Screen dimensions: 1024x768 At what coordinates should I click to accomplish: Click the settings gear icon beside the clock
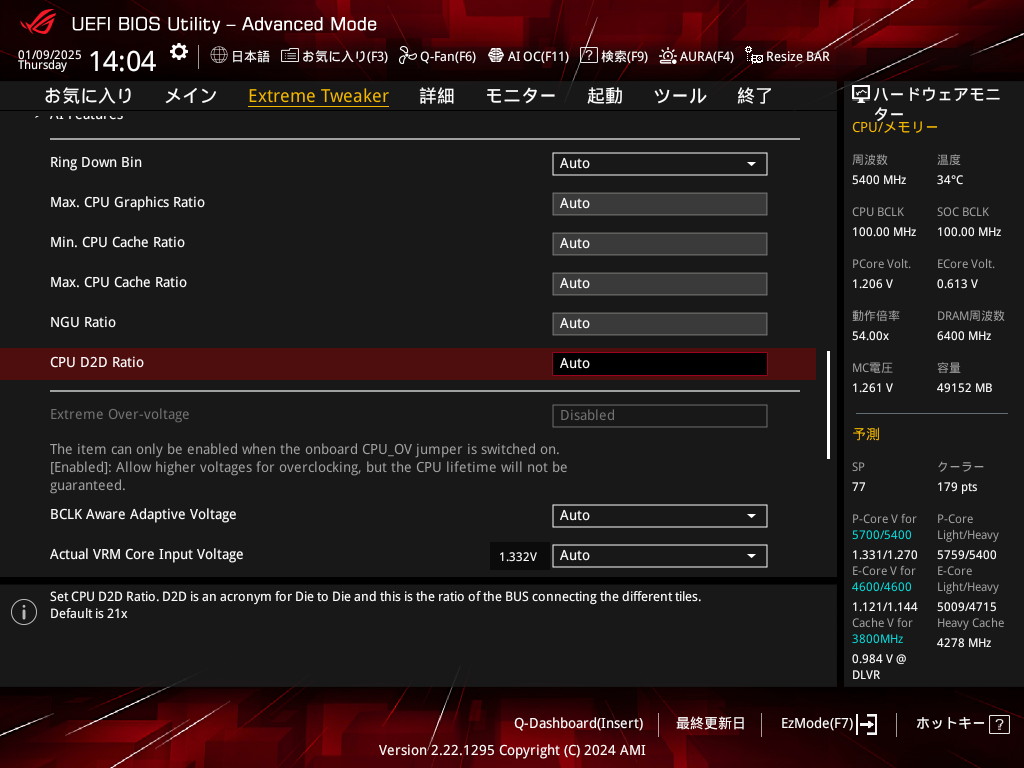tap(178, 52)
